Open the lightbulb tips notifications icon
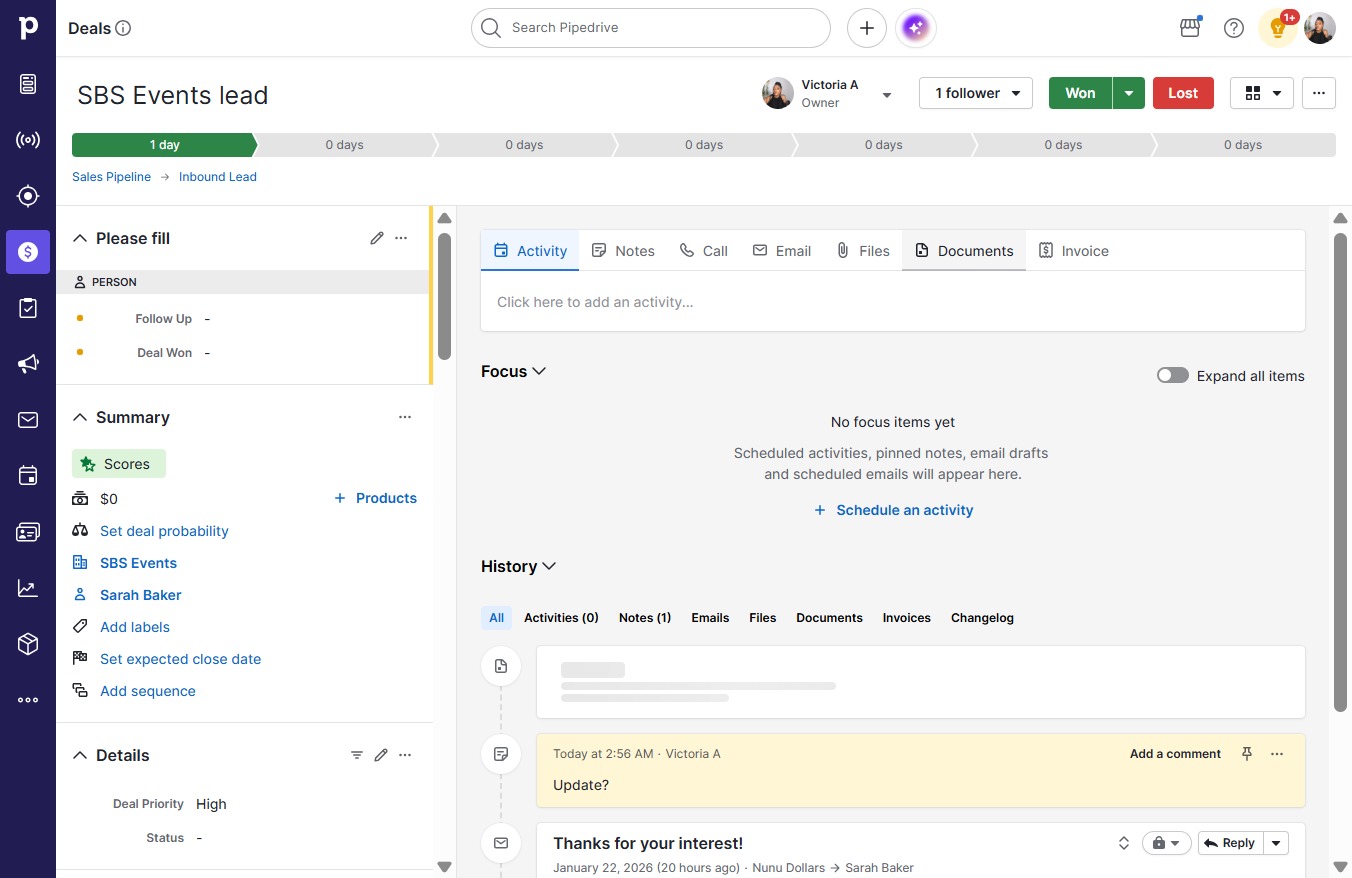The width and height of the screenshot is (1352, 878). [x=1278, y=28]
